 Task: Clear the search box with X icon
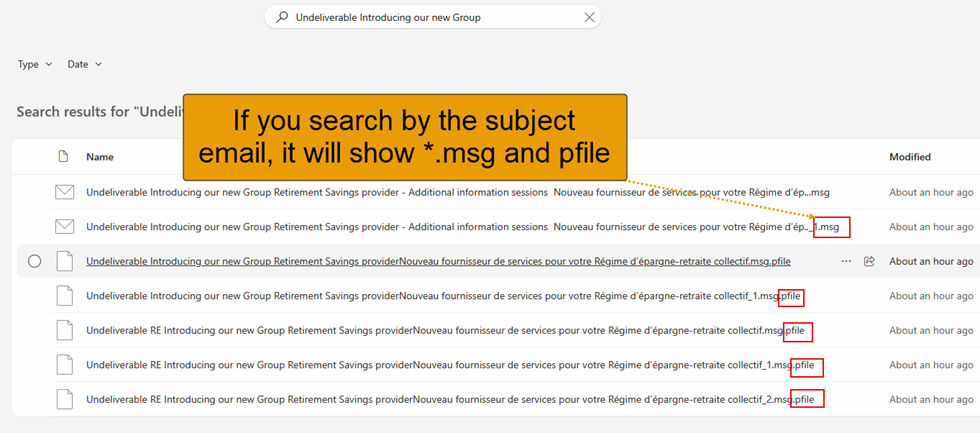pyautogui.click(x=589, y=17)
